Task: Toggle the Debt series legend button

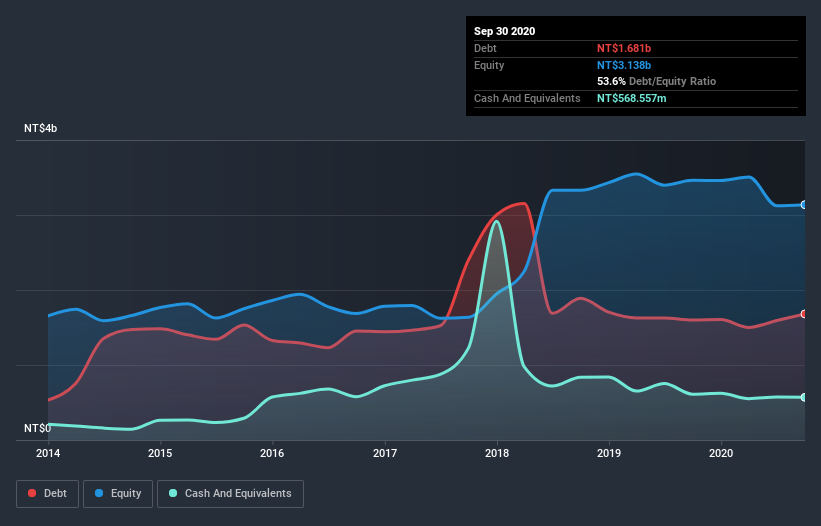Action: click(x=47, y=494)
